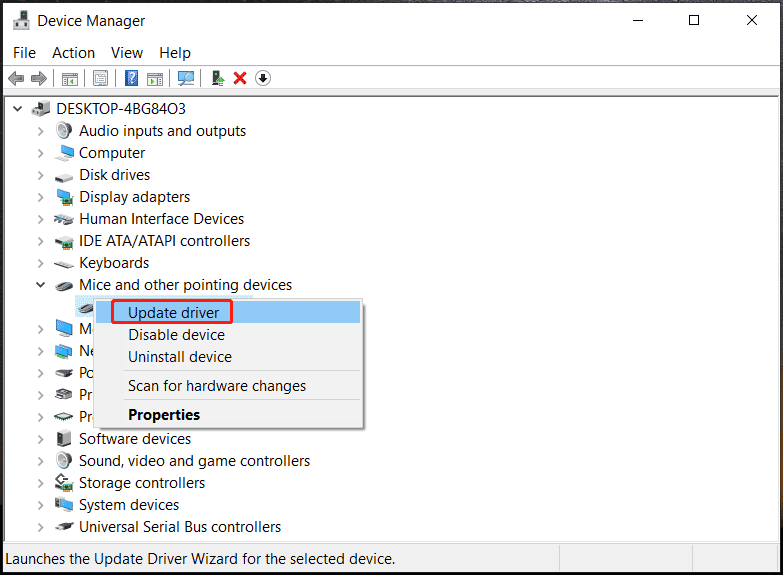This screenshot has width=783, height=575.
Task: Click the red X Uninstall device icon
Action: click(x=240, y=78)
